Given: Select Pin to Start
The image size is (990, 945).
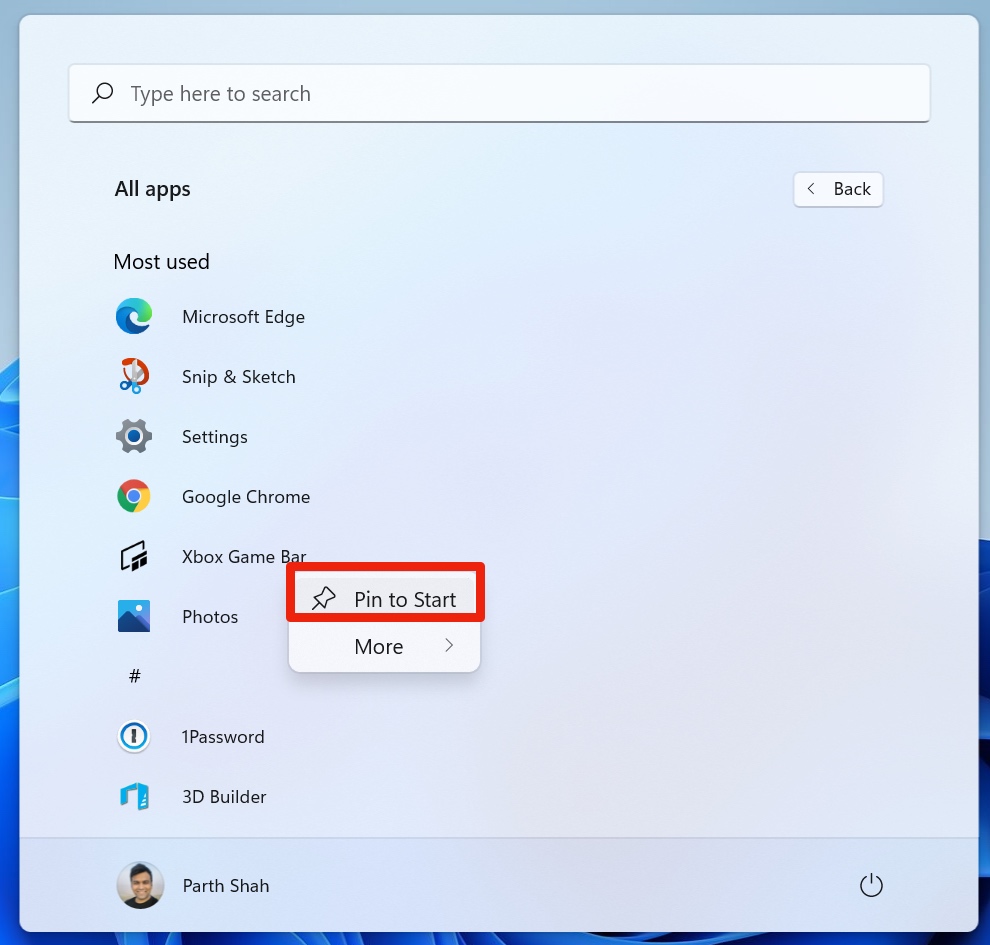Looking at the screenshot, I should click(405, 598).
